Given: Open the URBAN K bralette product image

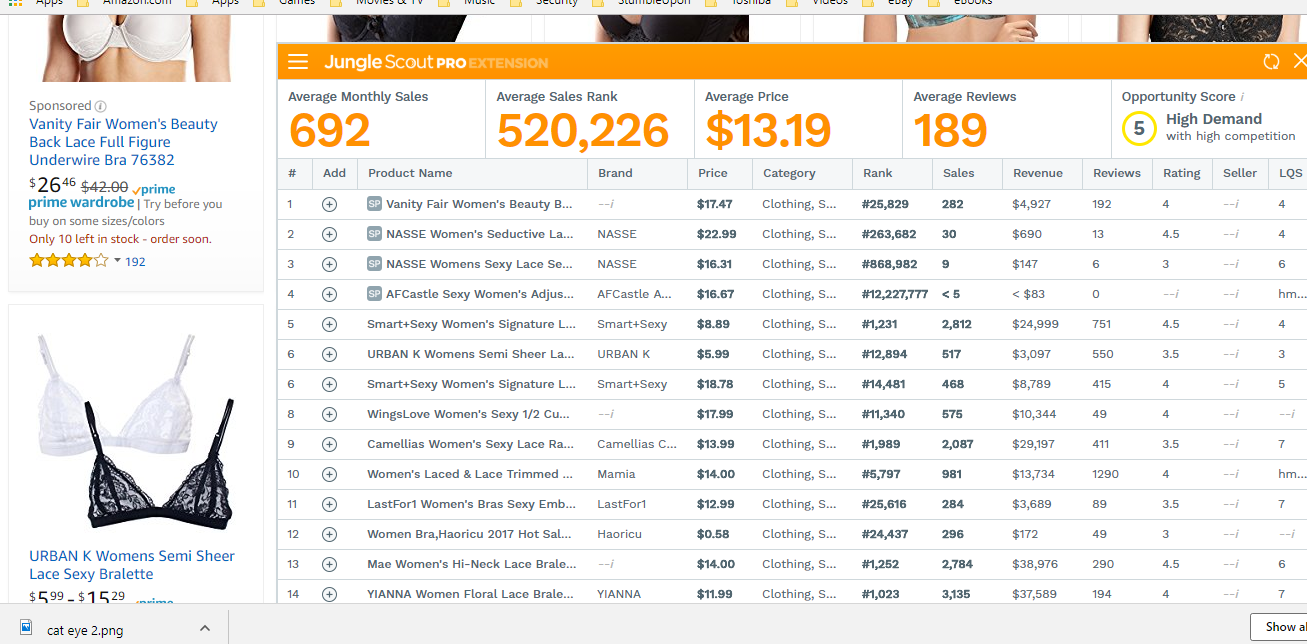Looking at the screenshot, I should [136, 432].
